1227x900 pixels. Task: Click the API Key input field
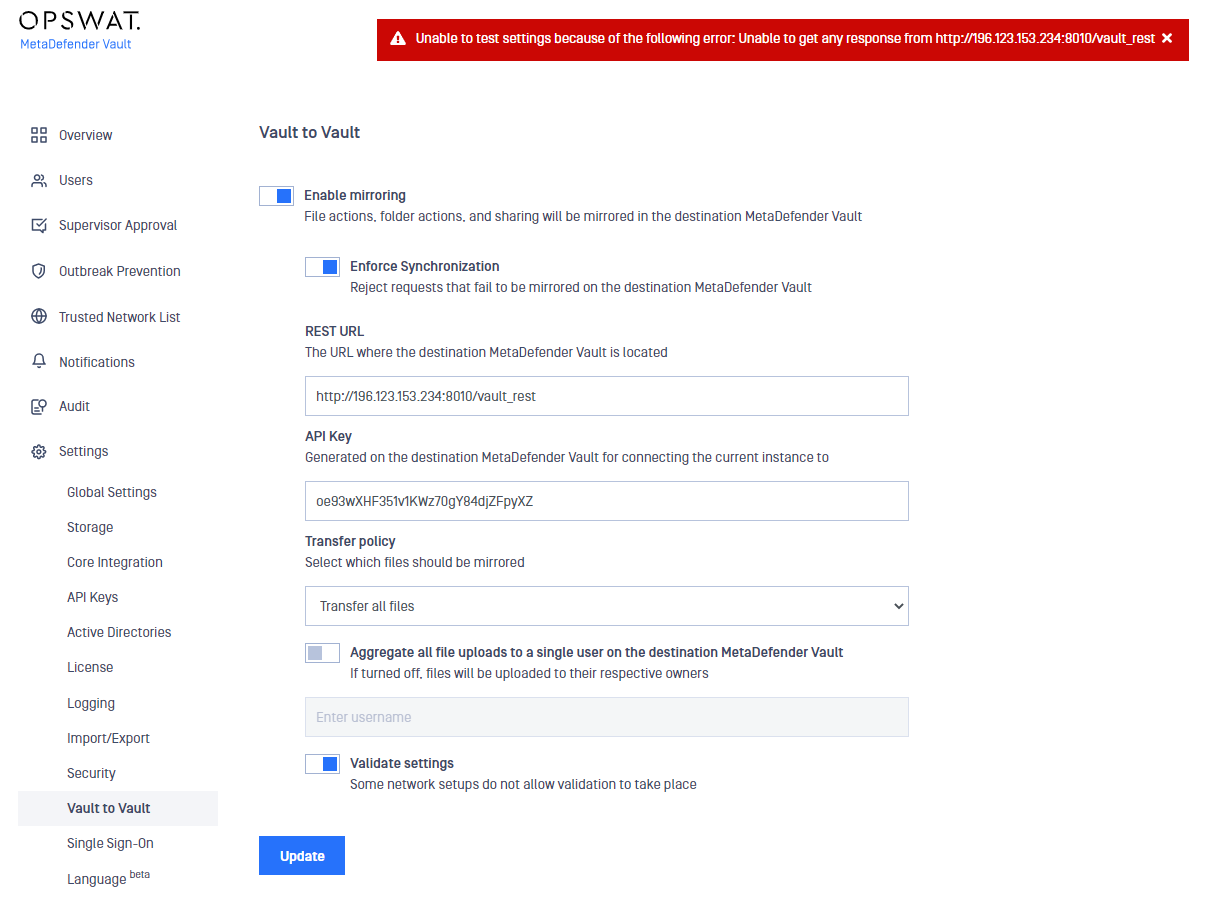tap(607, 501)
